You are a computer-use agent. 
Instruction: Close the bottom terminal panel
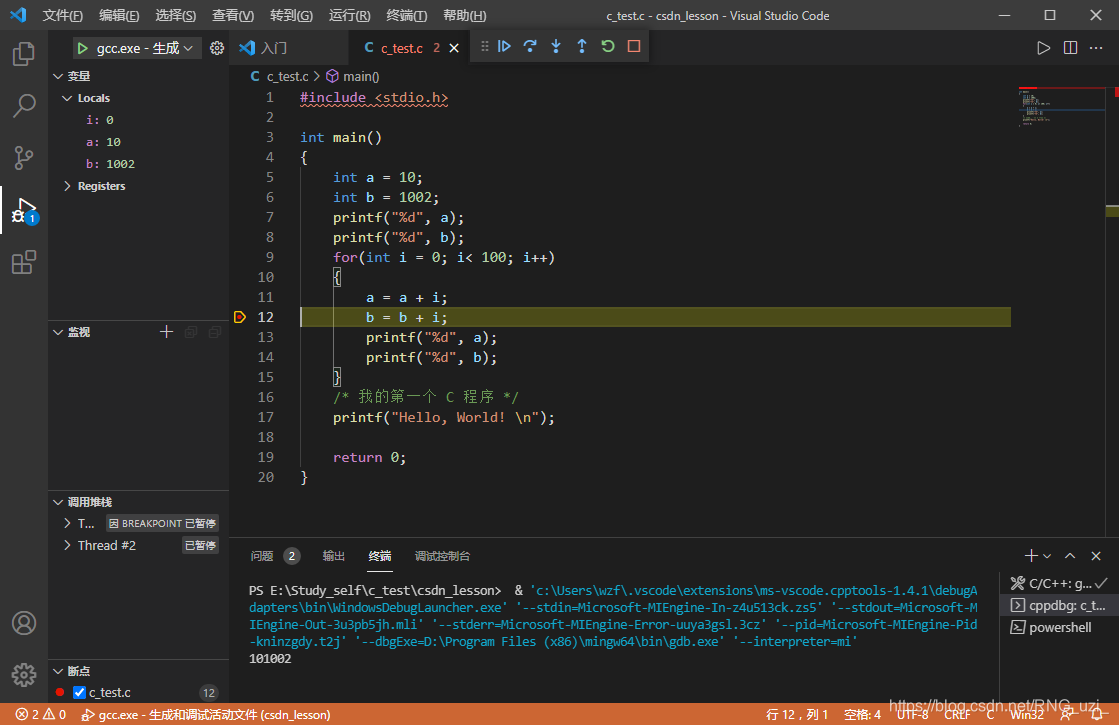click(1096, 556)
